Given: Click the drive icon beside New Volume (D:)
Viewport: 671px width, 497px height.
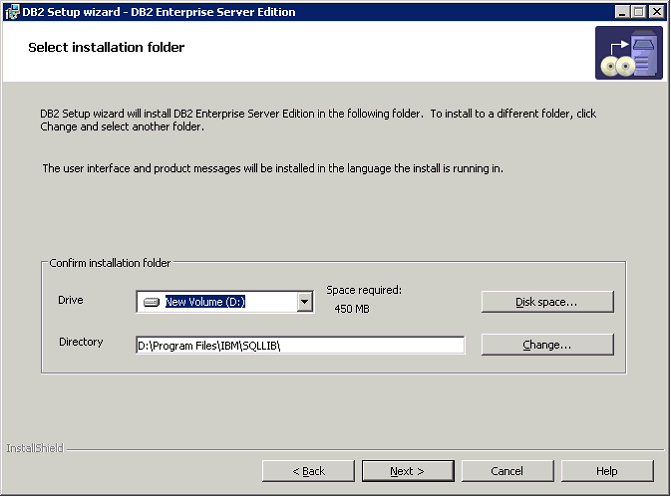Looking at the screenshot, I should pyautogui.click(x=151, y=302).
